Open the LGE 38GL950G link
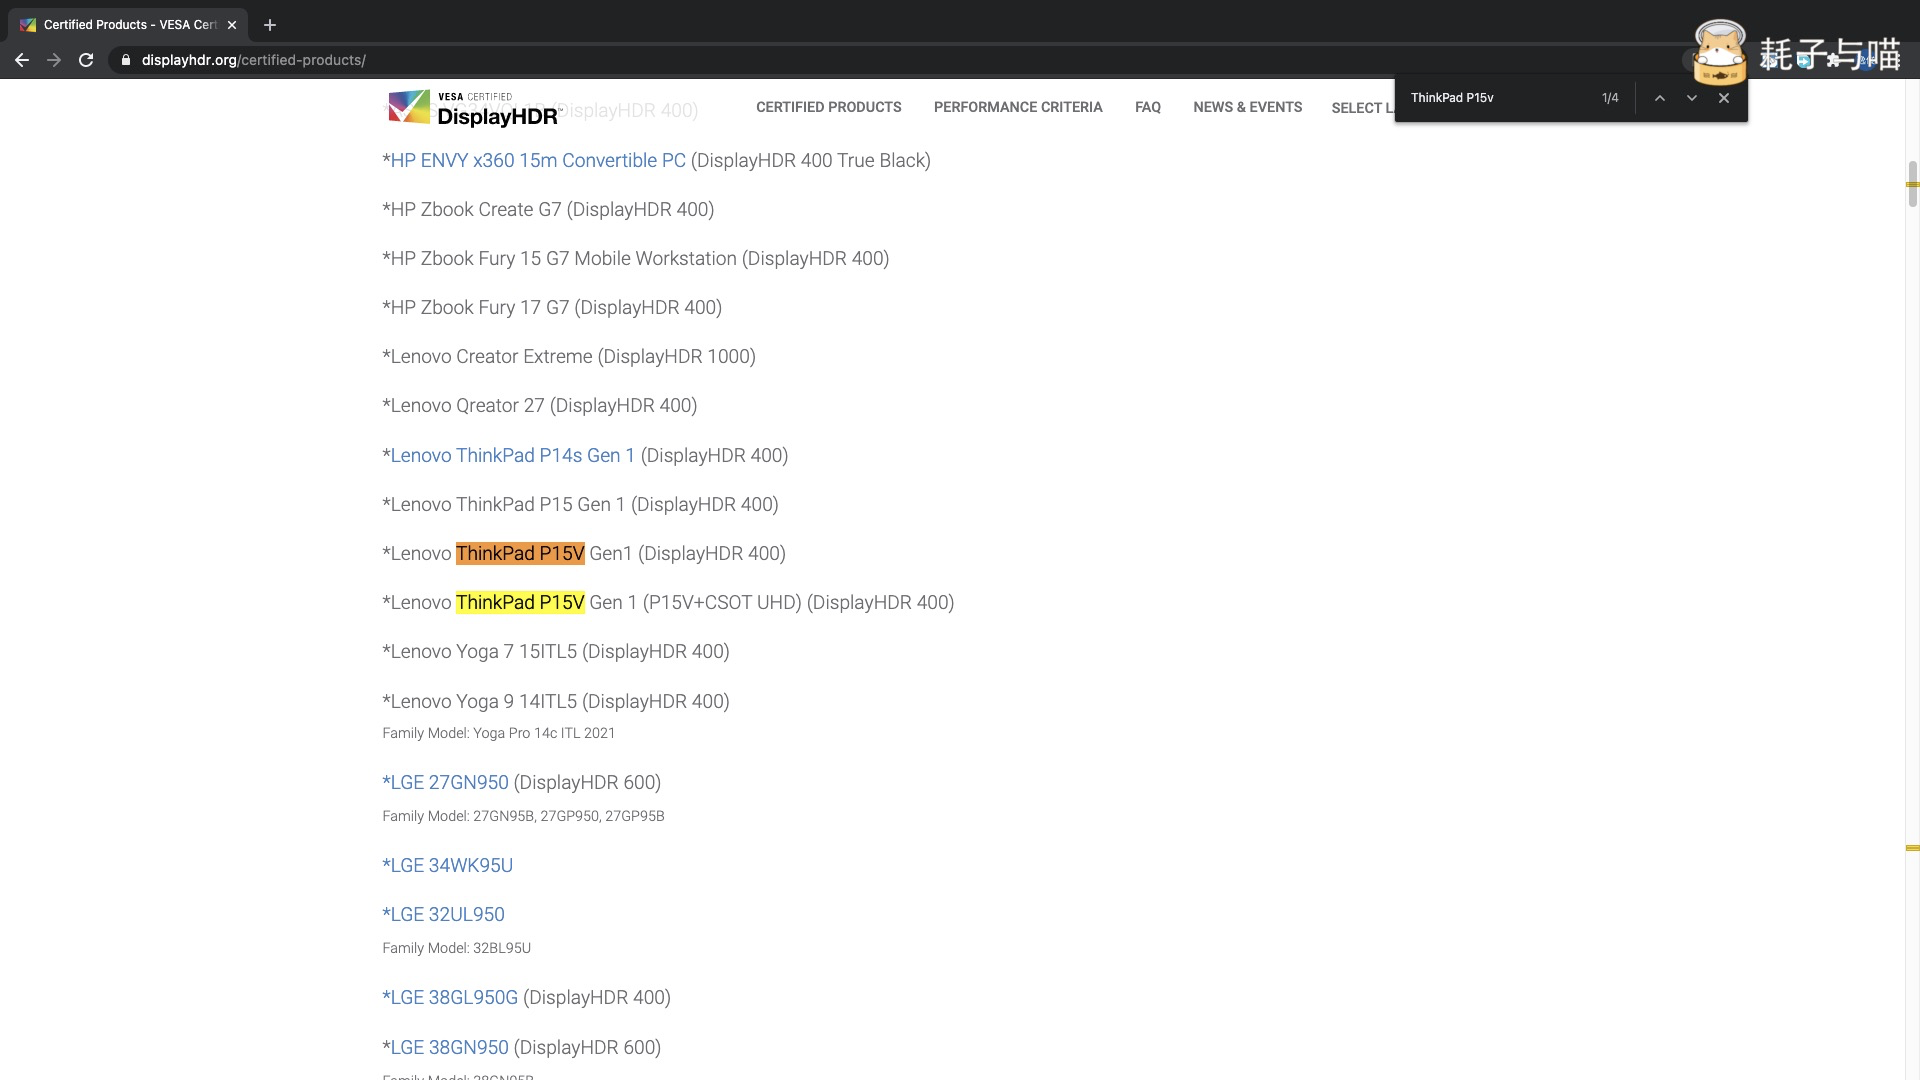Image resolution: width=1920 pixels, height=1080 pixels. click(x=450, y=998)
